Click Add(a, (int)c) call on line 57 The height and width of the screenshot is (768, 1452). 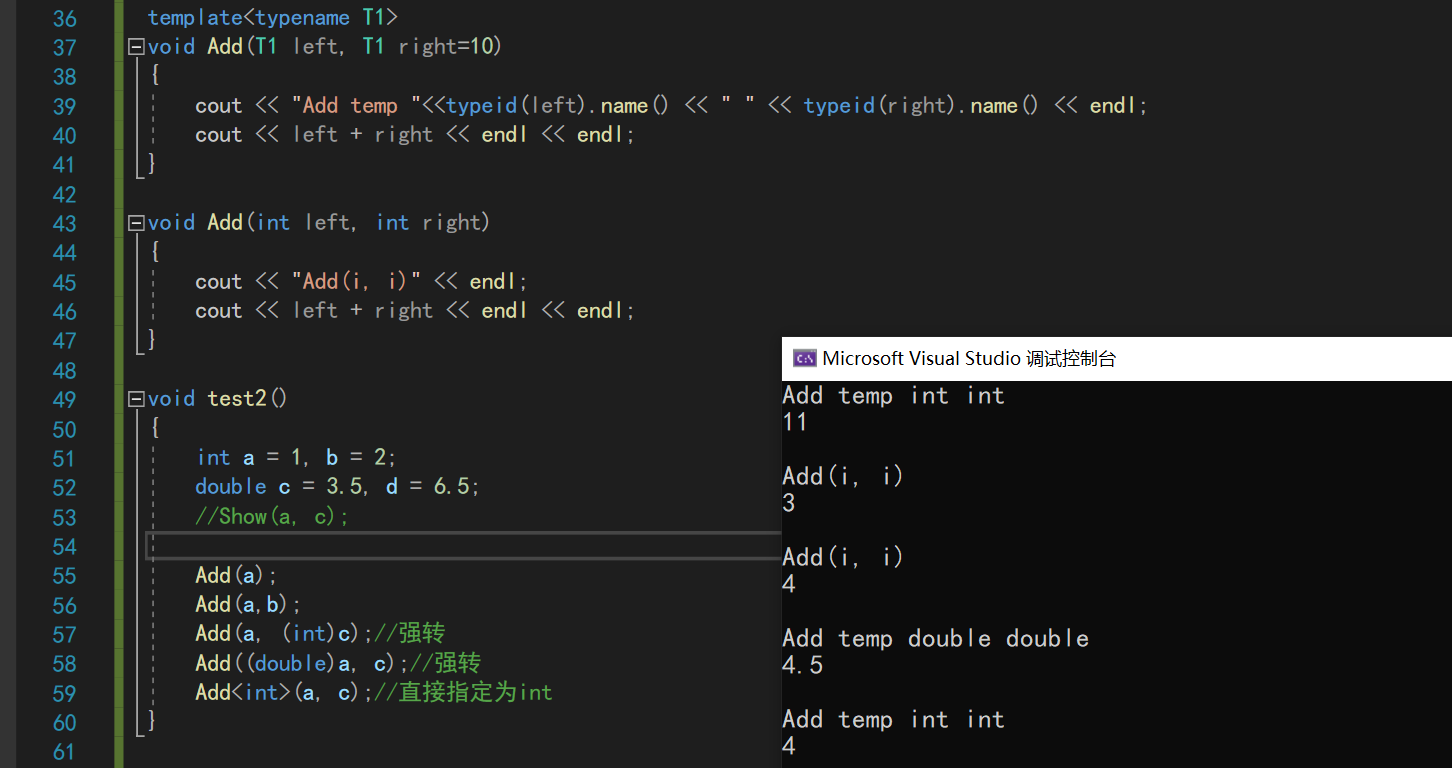pos(285,634)
